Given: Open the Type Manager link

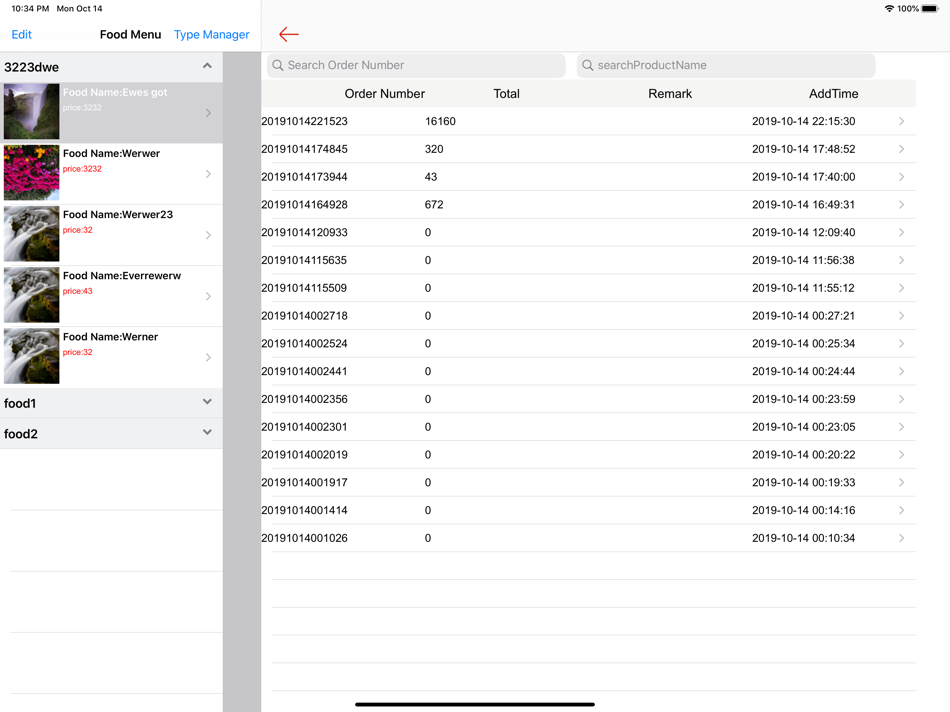Looking at the screenshot, I should point(211,35).
